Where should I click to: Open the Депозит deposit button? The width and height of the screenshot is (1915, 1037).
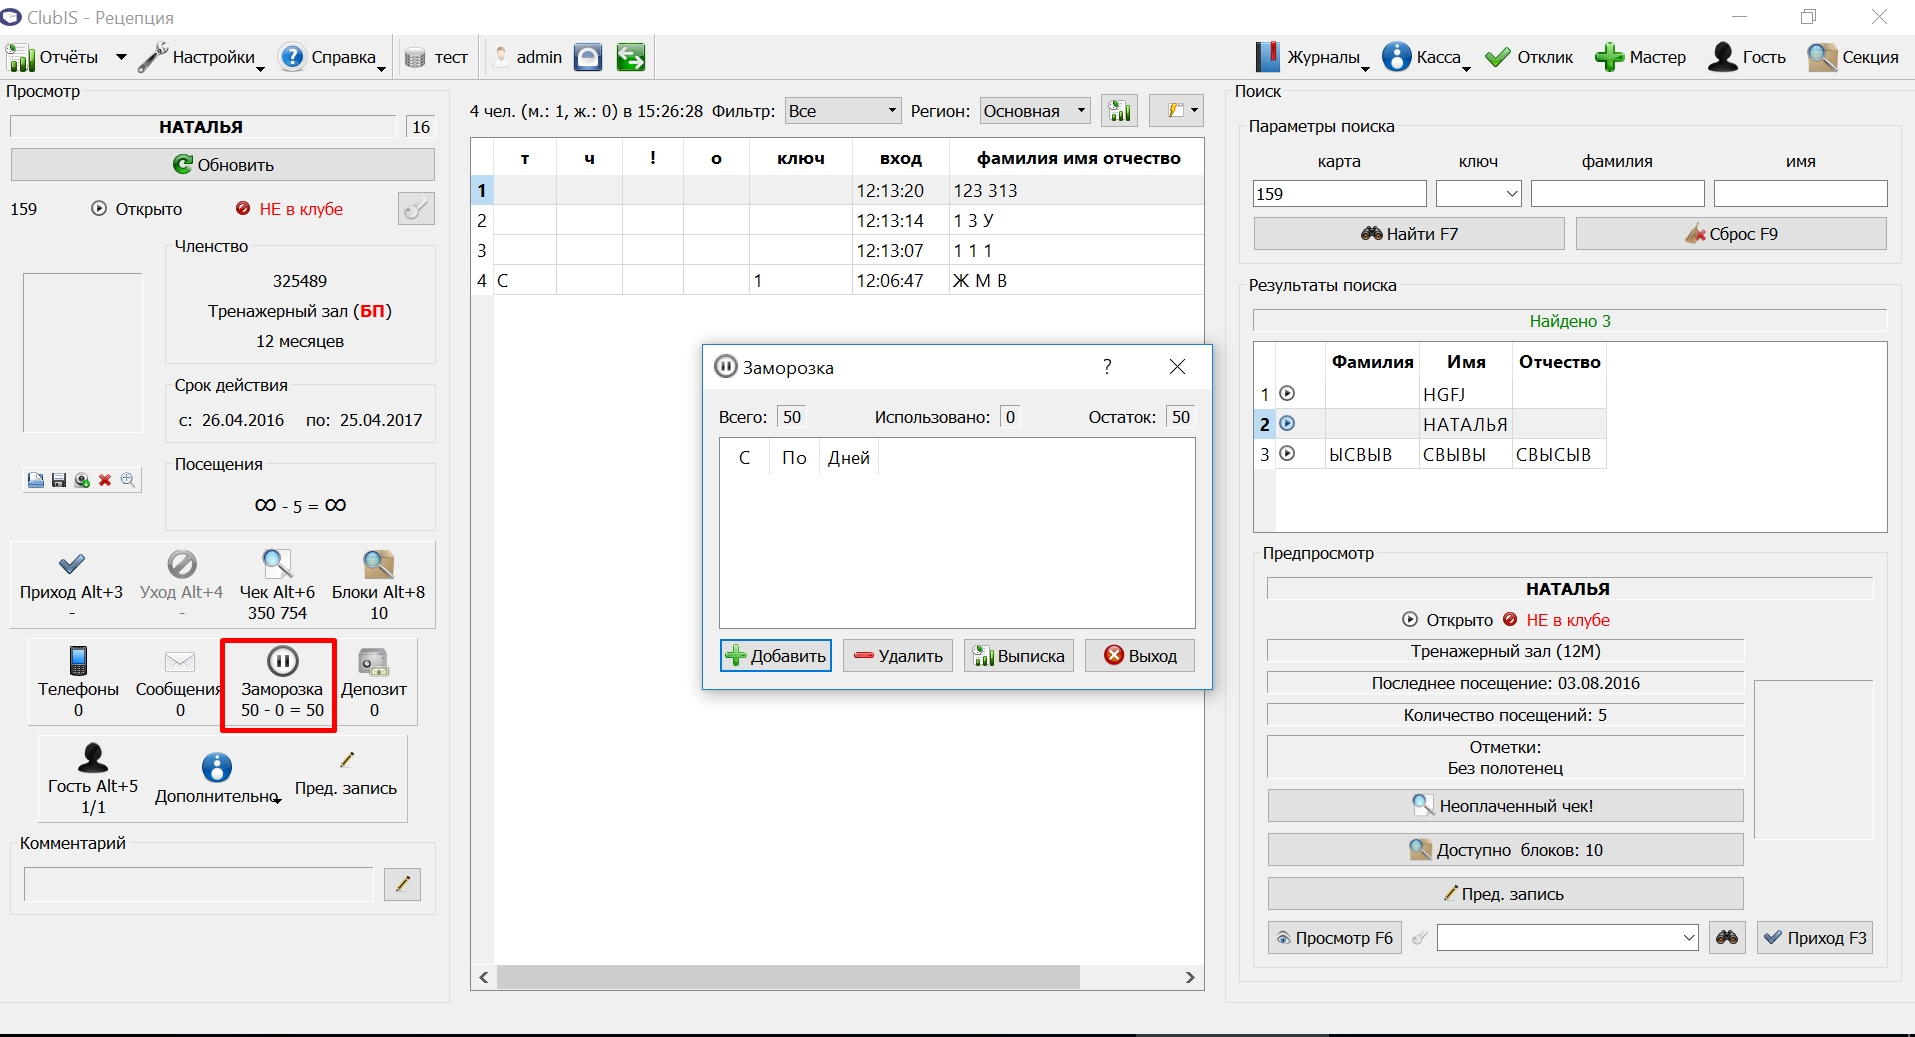click(x=374, y=682)
